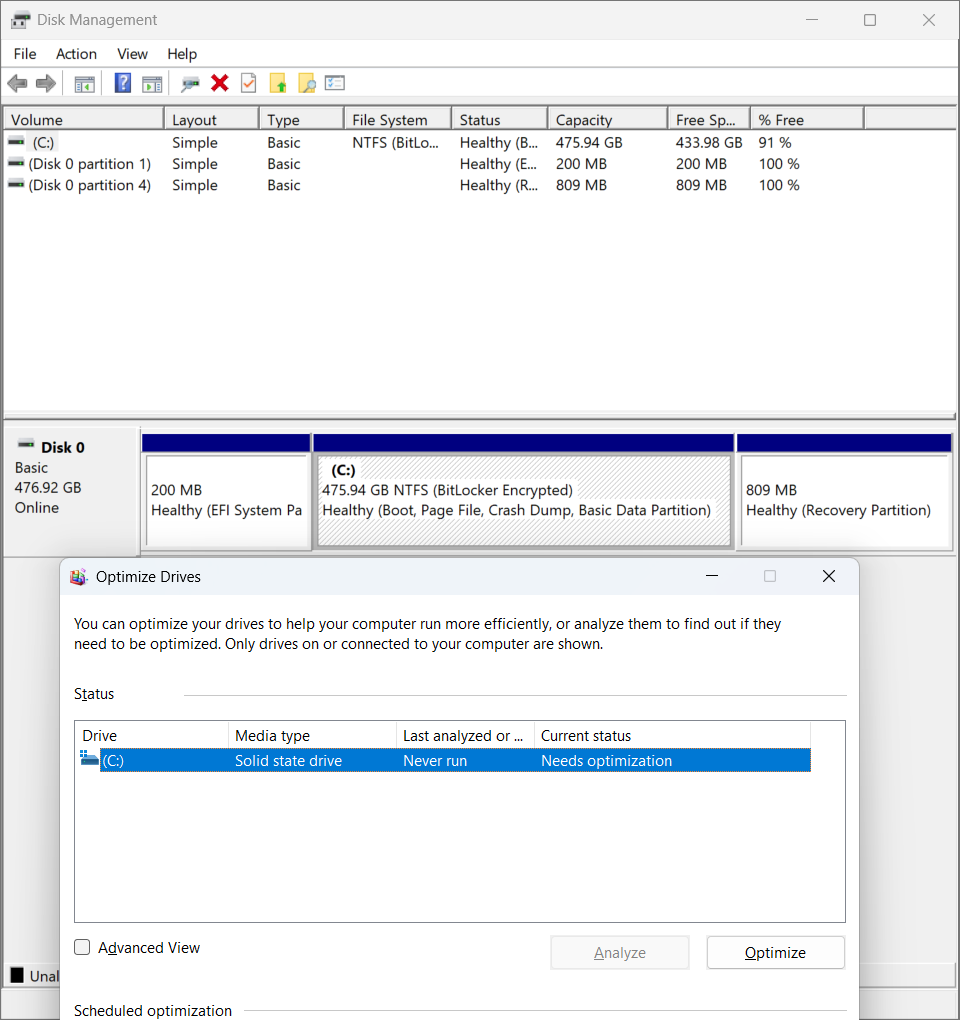Click the '809 MB' capacity cell in volume list
Image resolution: width=960 pixels, height=1020 pixels.
click(x=581, y=185)
